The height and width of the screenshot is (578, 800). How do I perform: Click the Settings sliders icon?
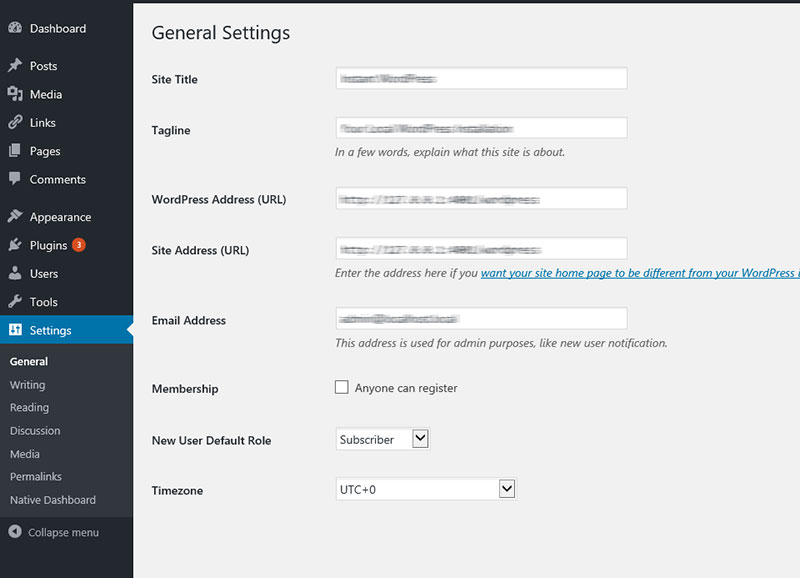15,330
